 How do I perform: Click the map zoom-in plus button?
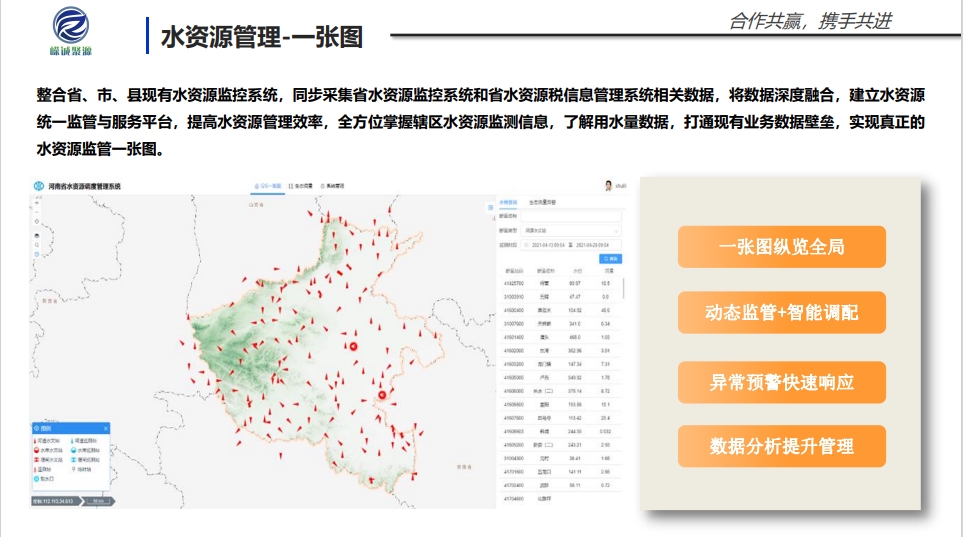[36, 203]
